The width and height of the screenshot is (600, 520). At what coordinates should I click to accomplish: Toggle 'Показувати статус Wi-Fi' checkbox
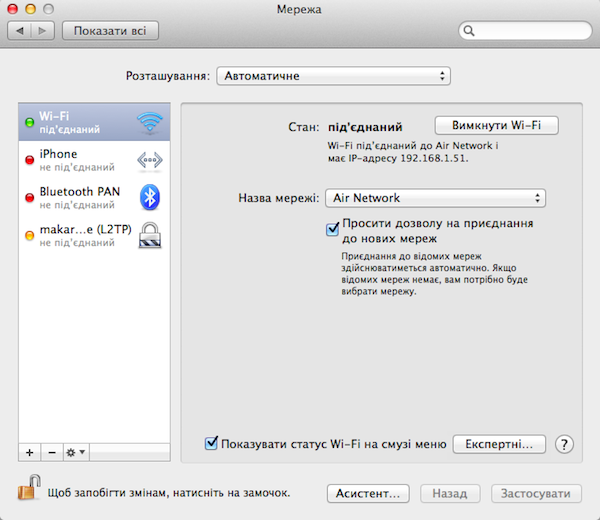pos(211,443)
